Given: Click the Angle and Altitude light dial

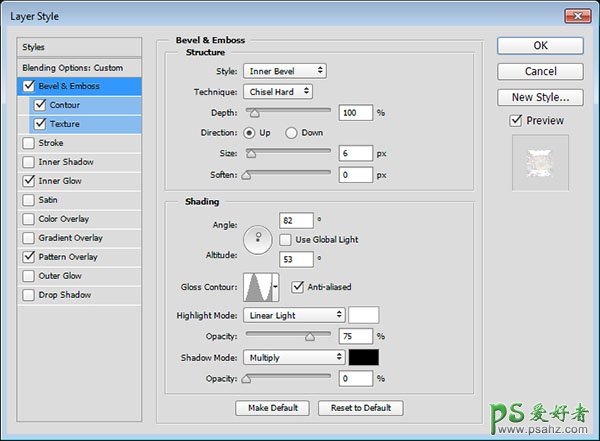Looking at the screenshot, I should click(259, 239).
